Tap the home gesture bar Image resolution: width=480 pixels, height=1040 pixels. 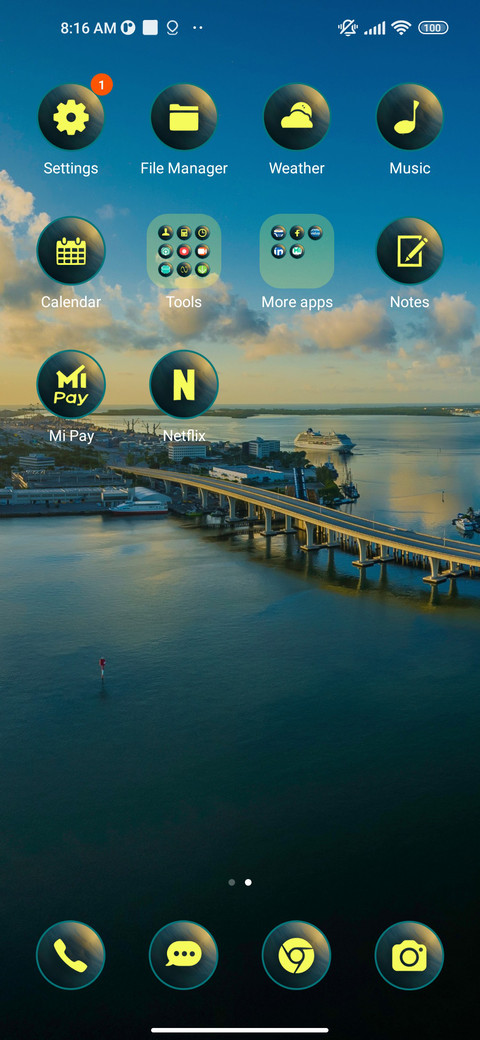pyautogui.click(x=240, y=1030)
